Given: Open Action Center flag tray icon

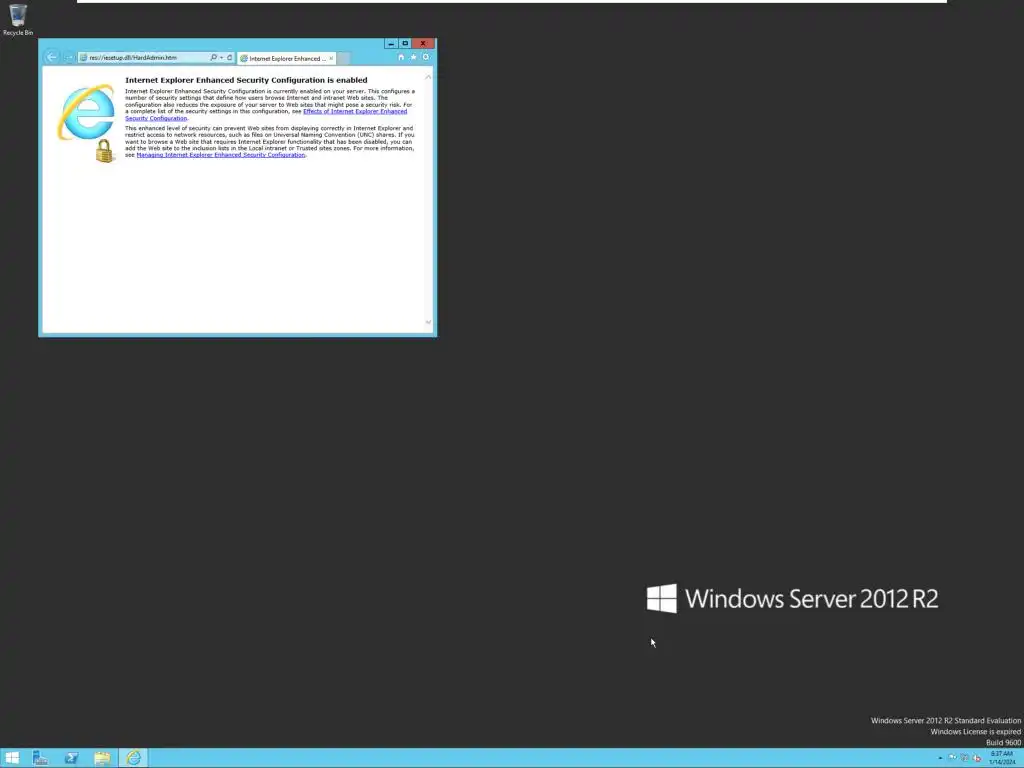Looking at the screenshot, I should click(953, 758).
